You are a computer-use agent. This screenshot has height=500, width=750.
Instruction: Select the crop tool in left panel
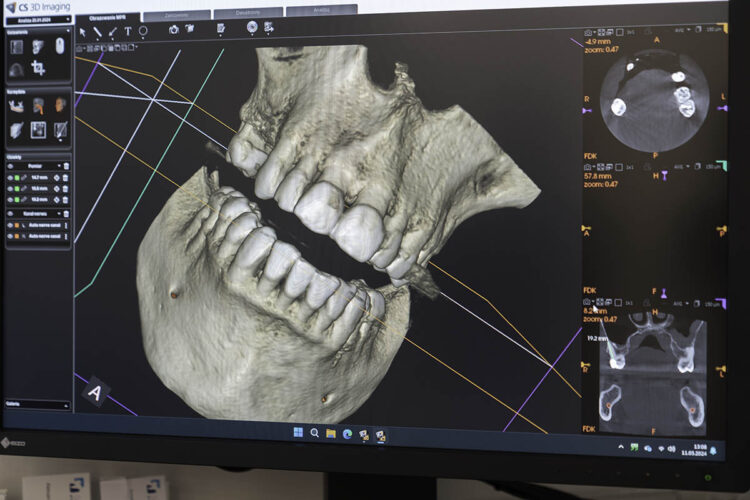[38, 68]
